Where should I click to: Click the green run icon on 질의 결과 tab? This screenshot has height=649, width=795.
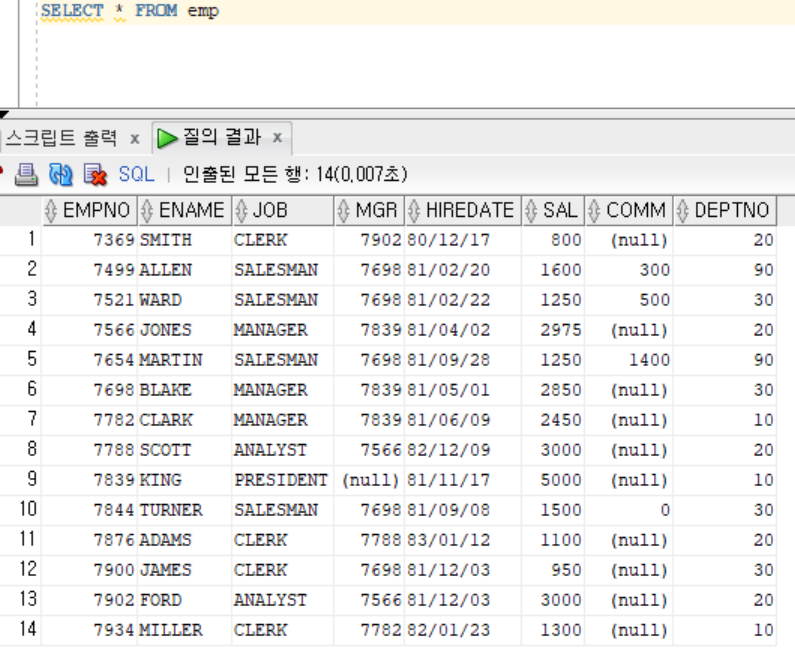(167, 137)
